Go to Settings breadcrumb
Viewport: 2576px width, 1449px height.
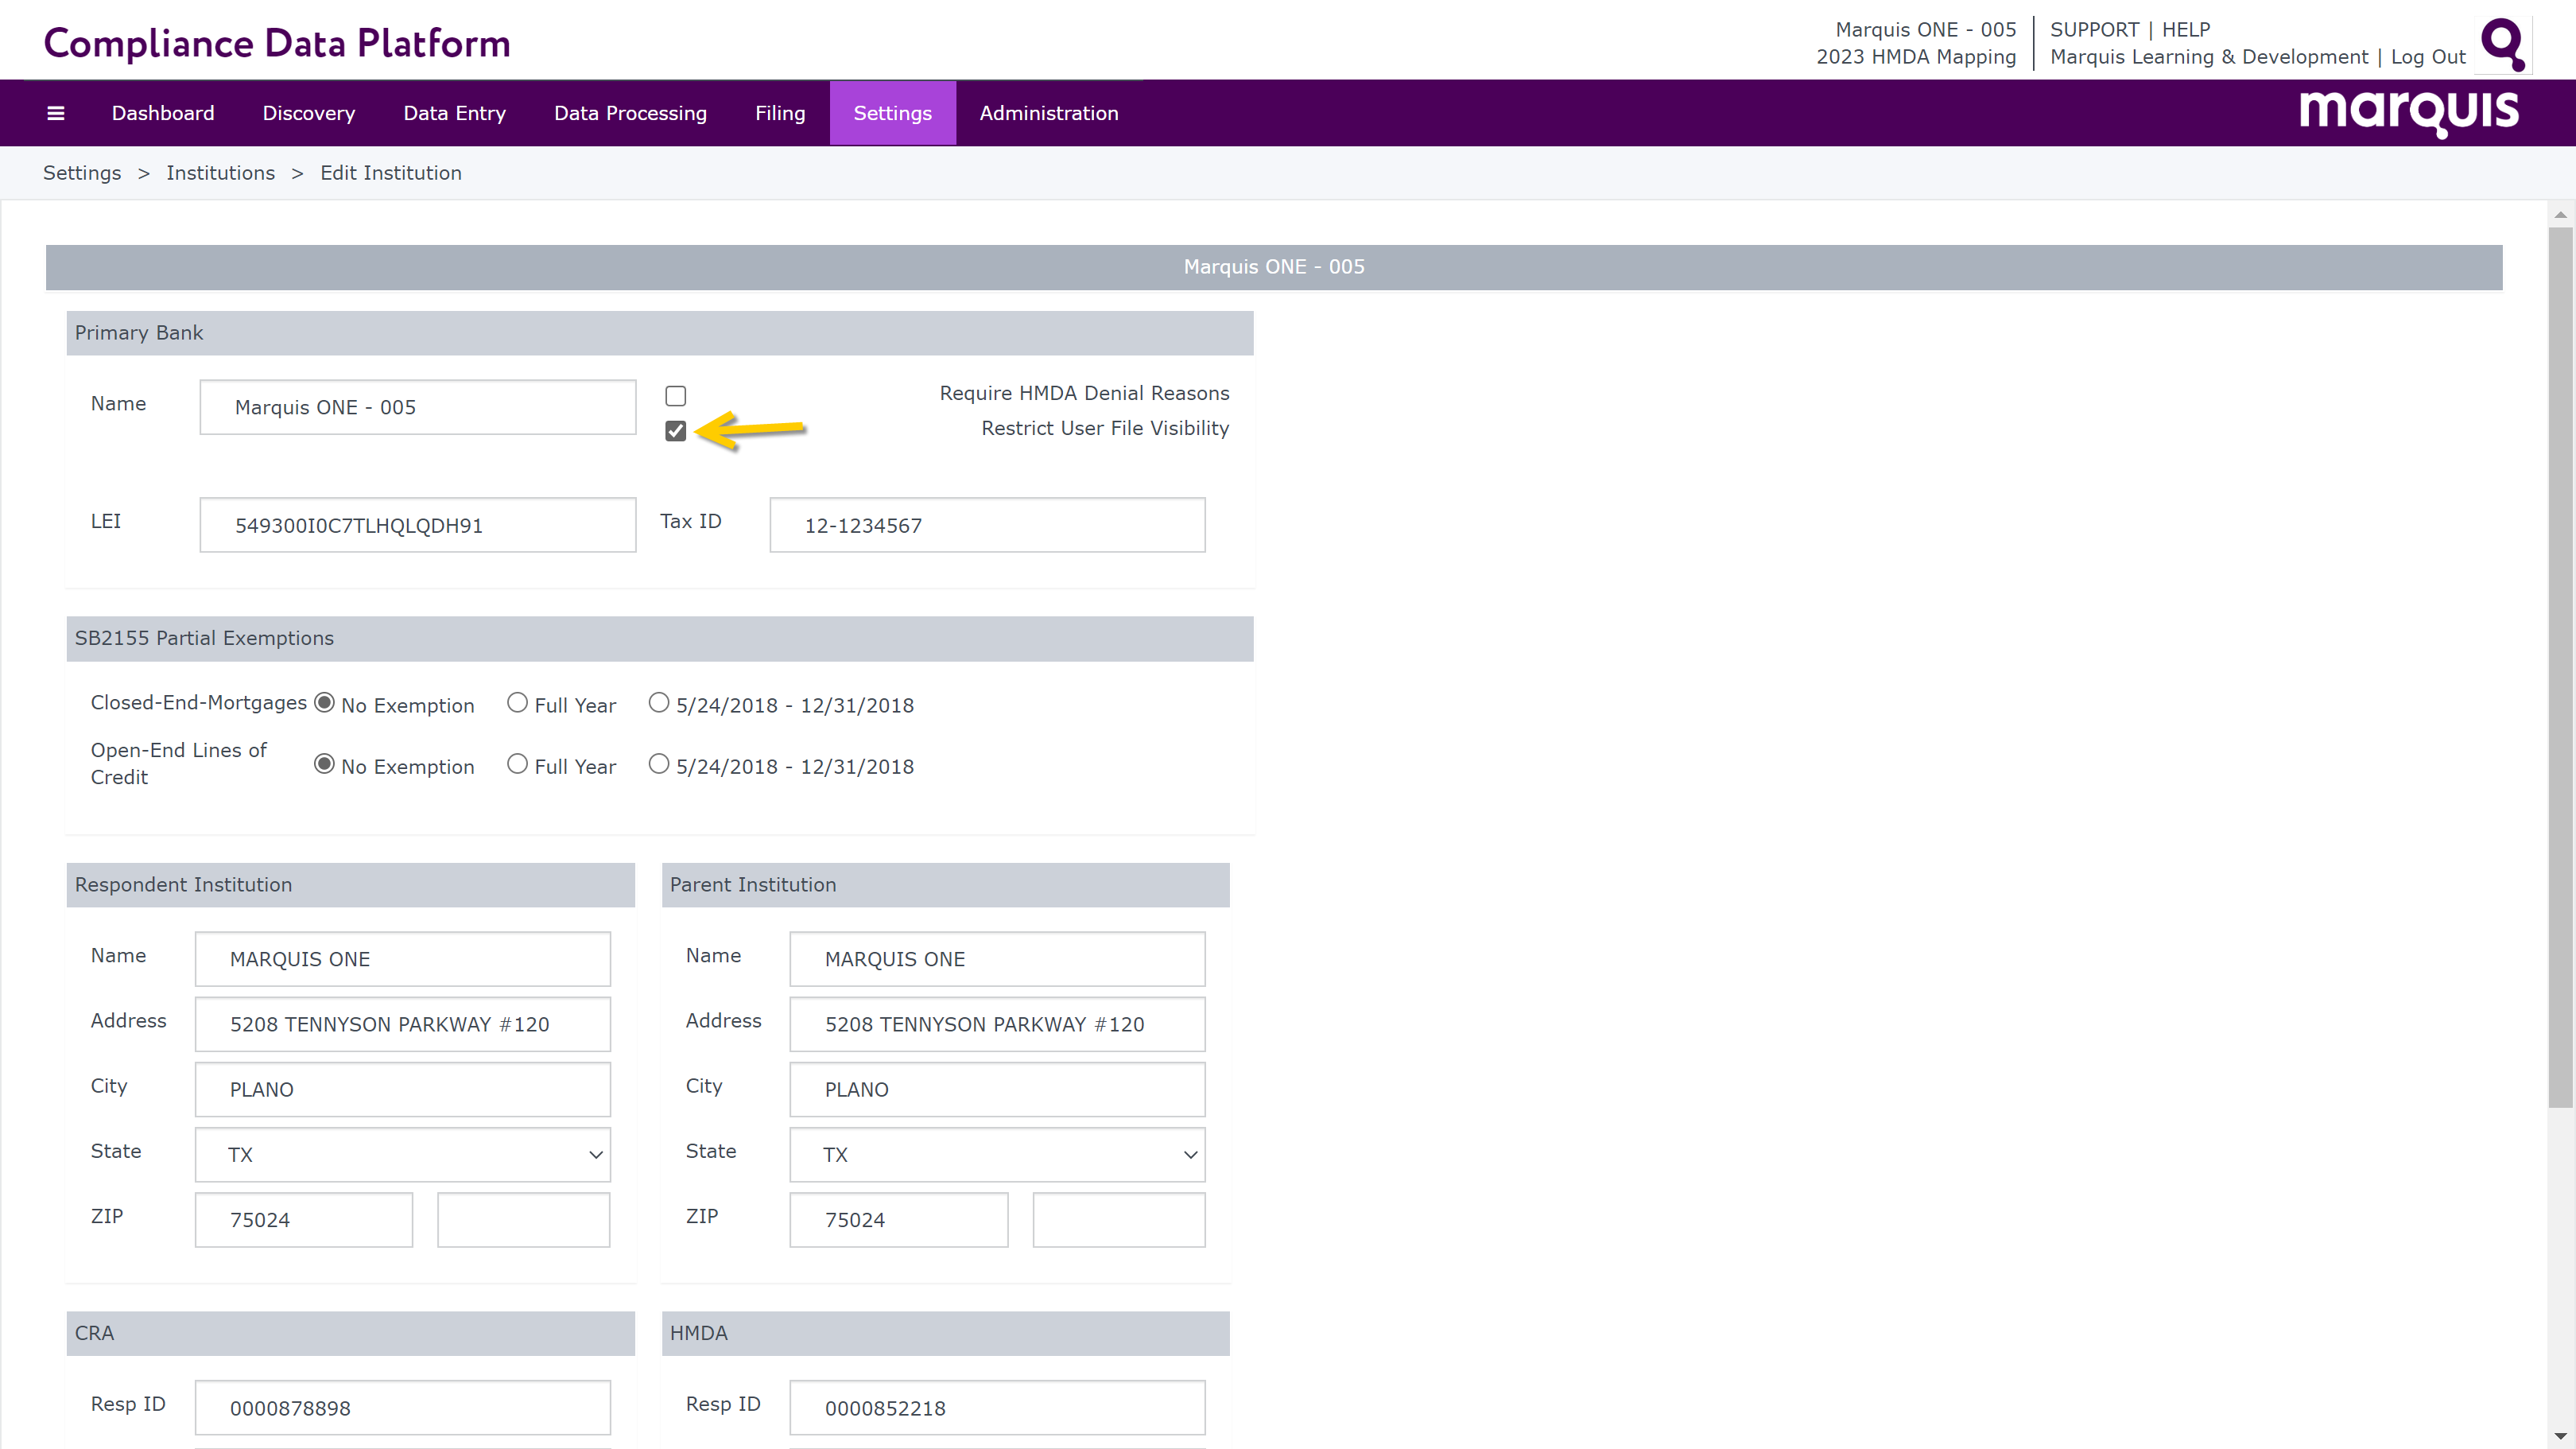click(x=82, y=173)
